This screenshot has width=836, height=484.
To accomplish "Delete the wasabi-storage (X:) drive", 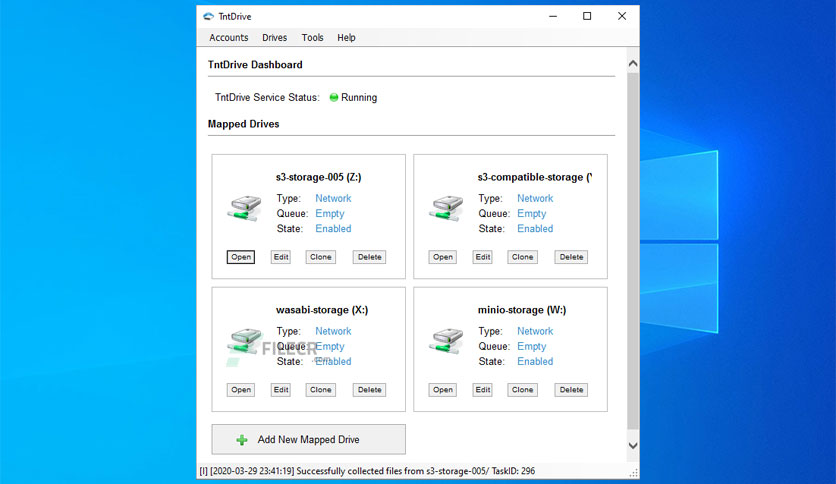I will 369,390.
